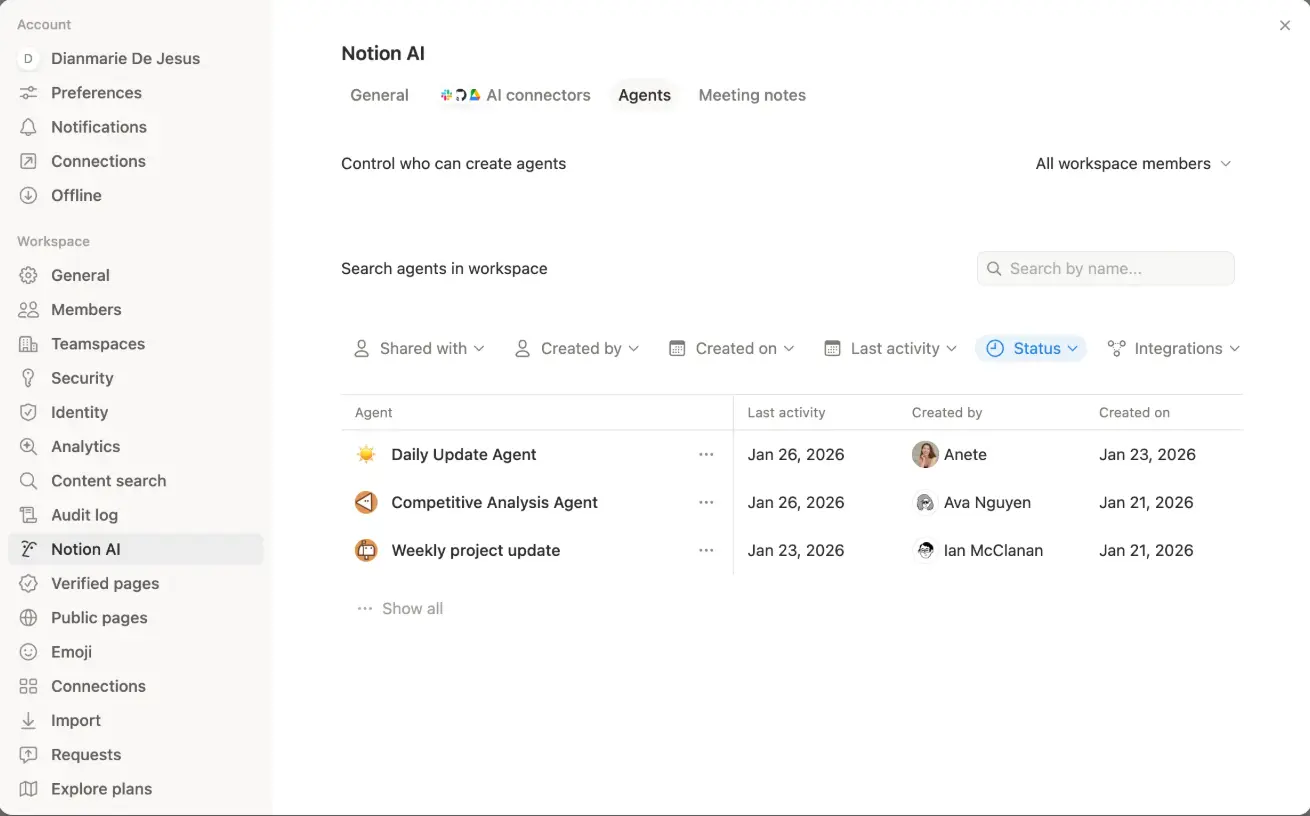Click the Created by column header
Screen dimensions: 1310x816
tap(947, 412)
